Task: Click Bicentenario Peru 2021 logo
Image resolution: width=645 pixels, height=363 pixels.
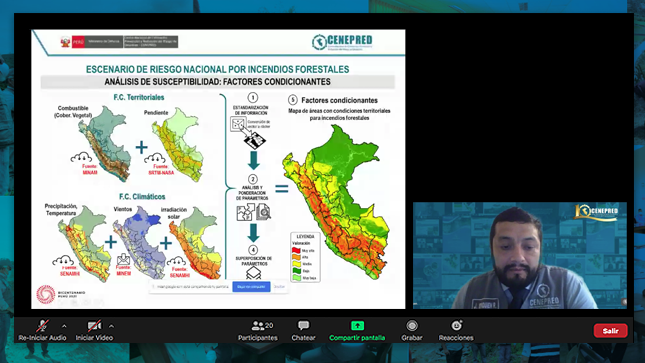Action: coord(60,294)
